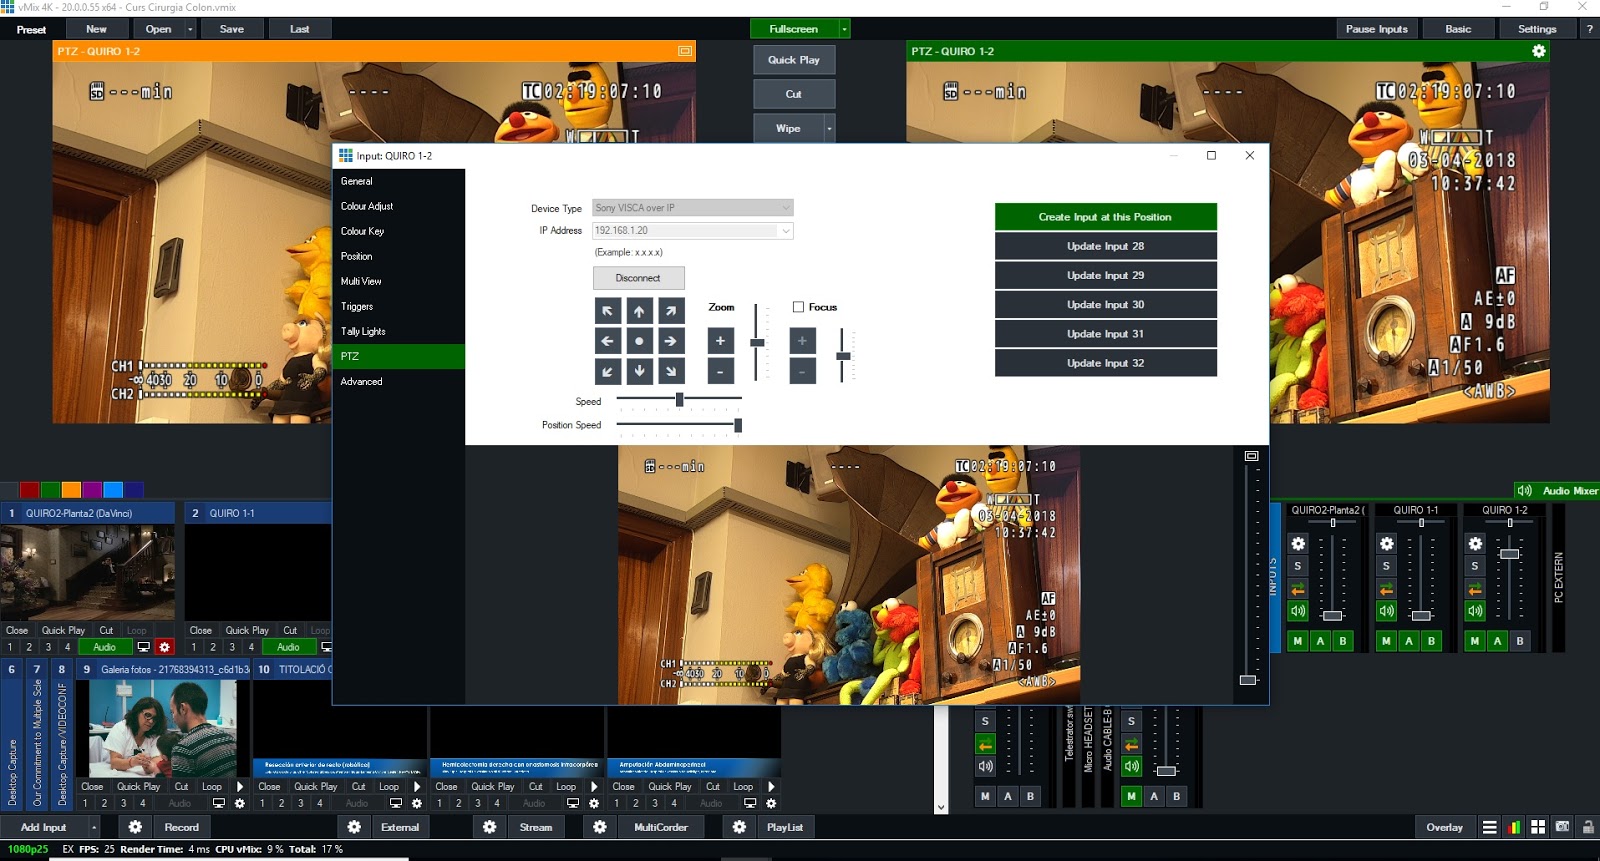Click the Disconnect button
The image size is (1600, 861).
638,278
